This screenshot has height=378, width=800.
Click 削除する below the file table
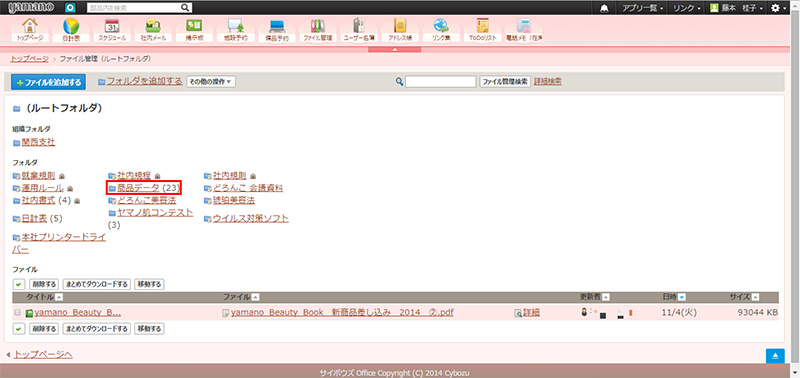[x=44, y=329]
